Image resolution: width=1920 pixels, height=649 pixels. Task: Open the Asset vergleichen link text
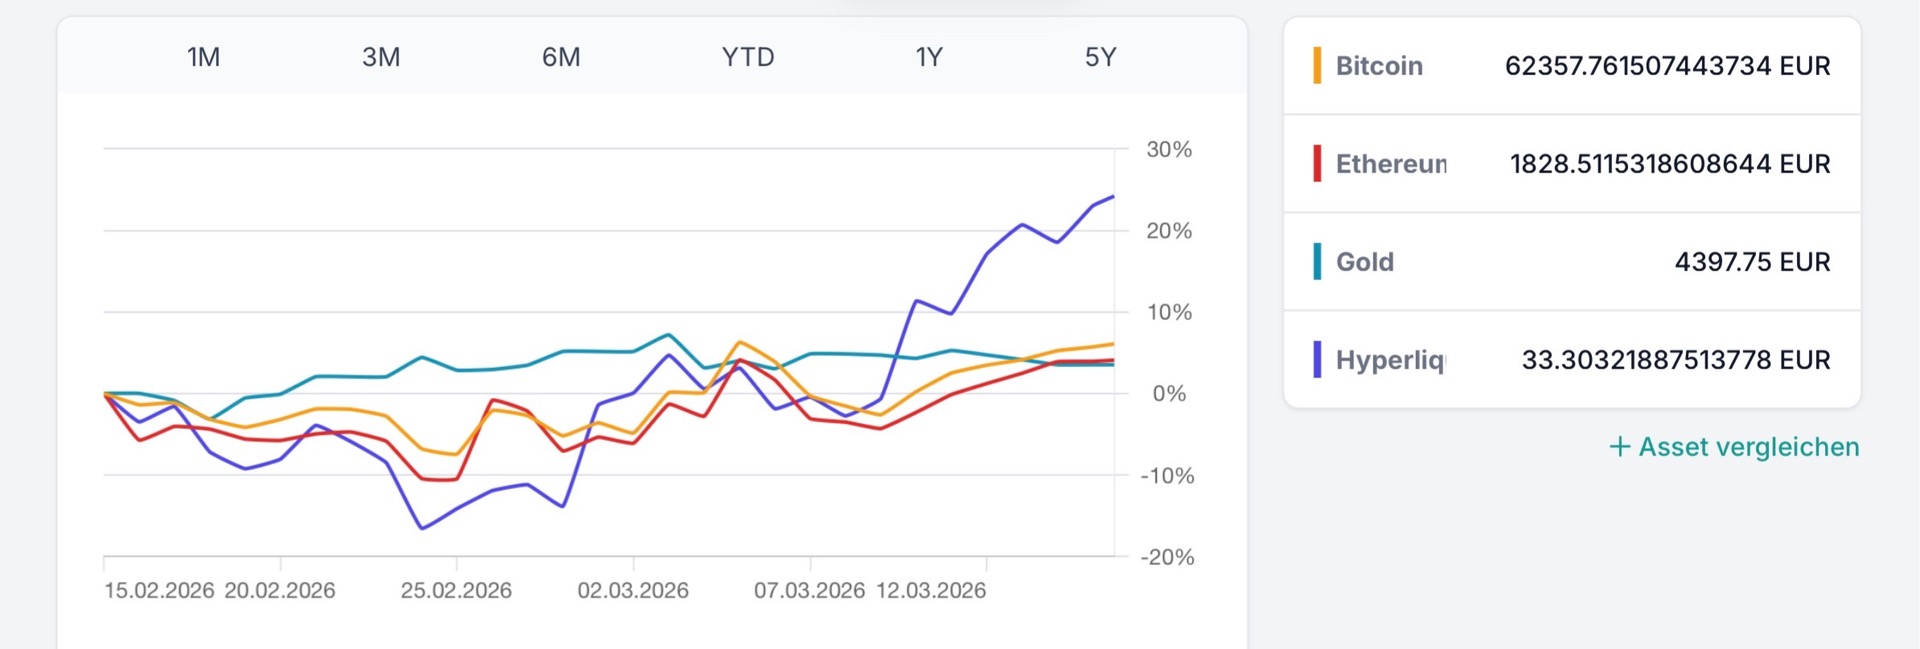[x=1748, y=447]
